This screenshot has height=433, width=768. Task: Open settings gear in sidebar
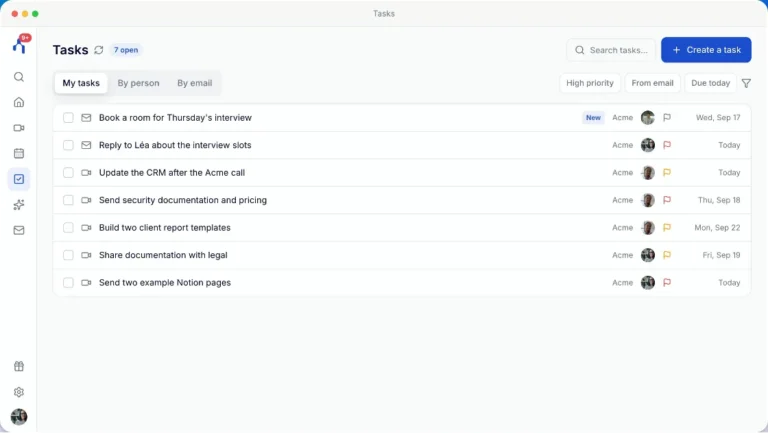(19, 392)
